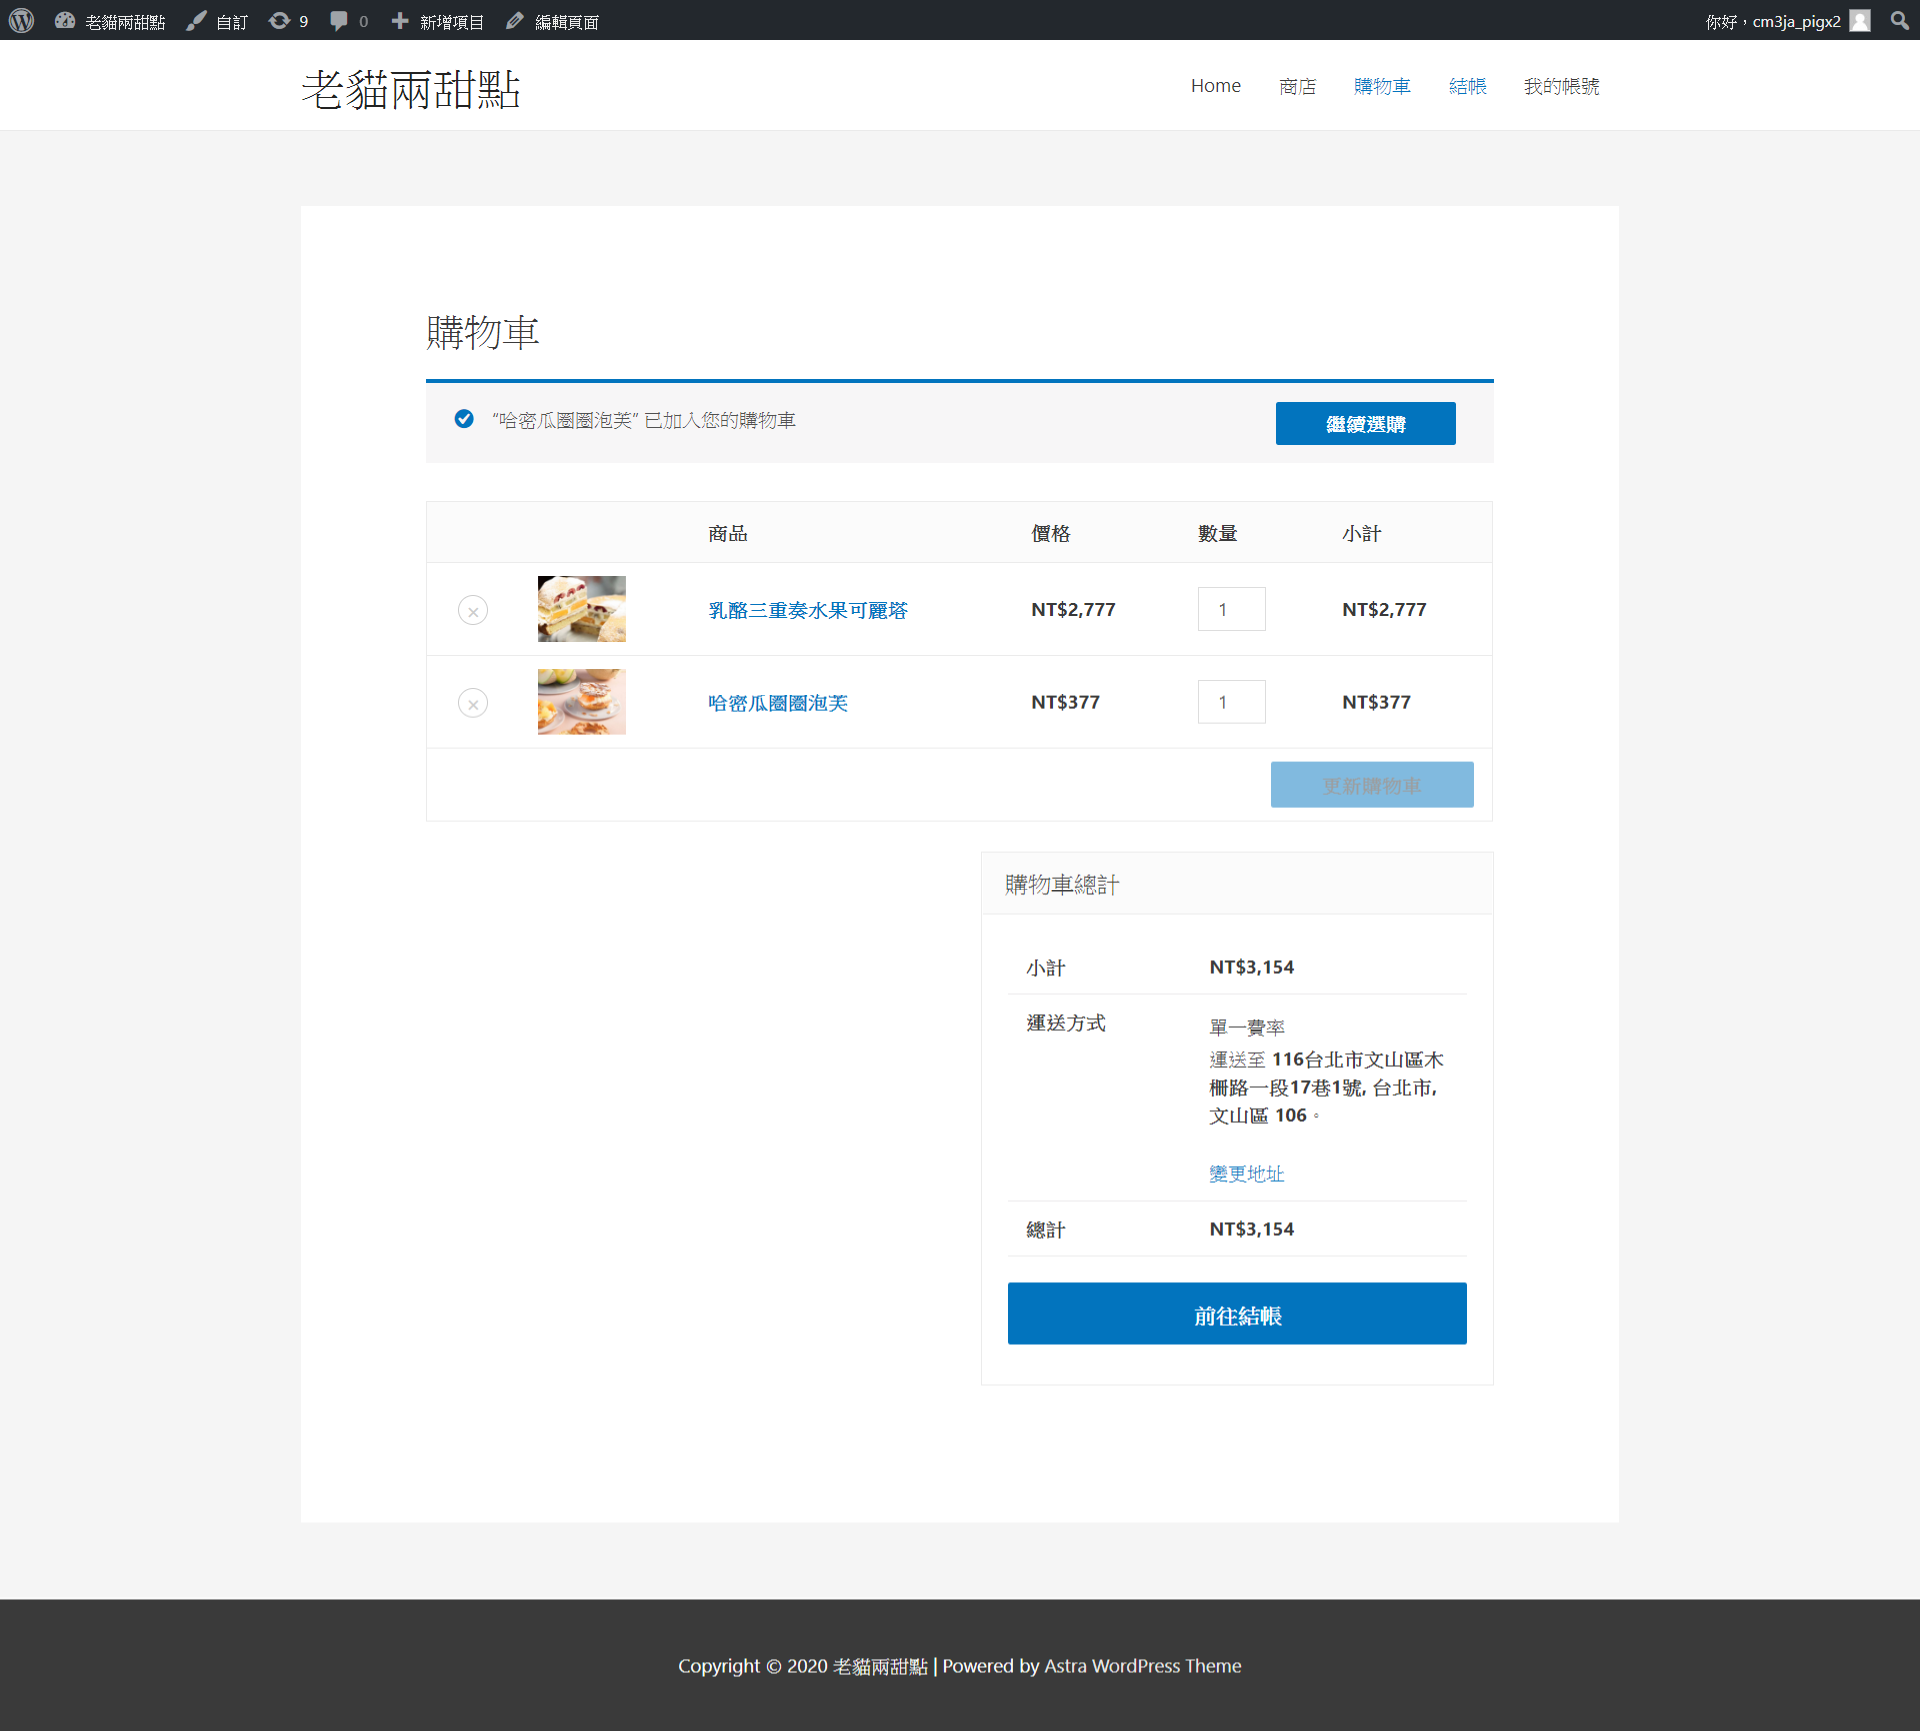Open the comments bubble icon

click(x=339, y=20)
